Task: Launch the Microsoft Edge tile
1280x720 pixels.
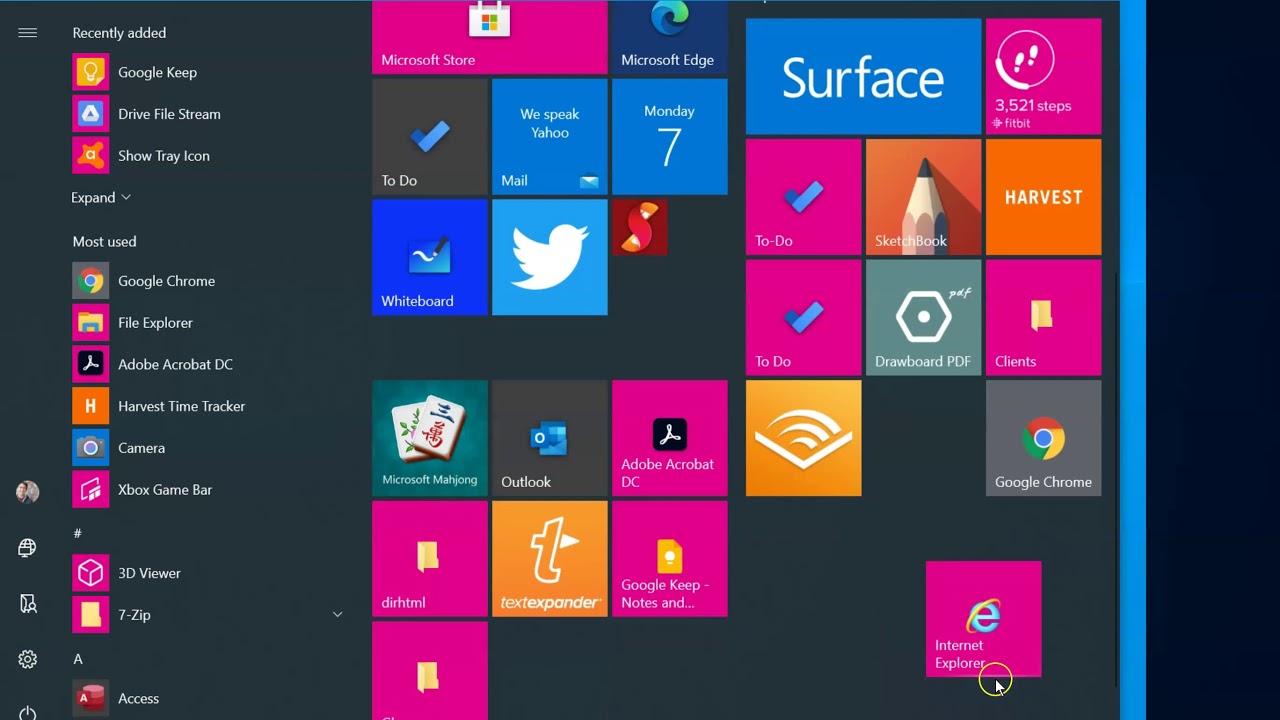Action: coord(670,37)
